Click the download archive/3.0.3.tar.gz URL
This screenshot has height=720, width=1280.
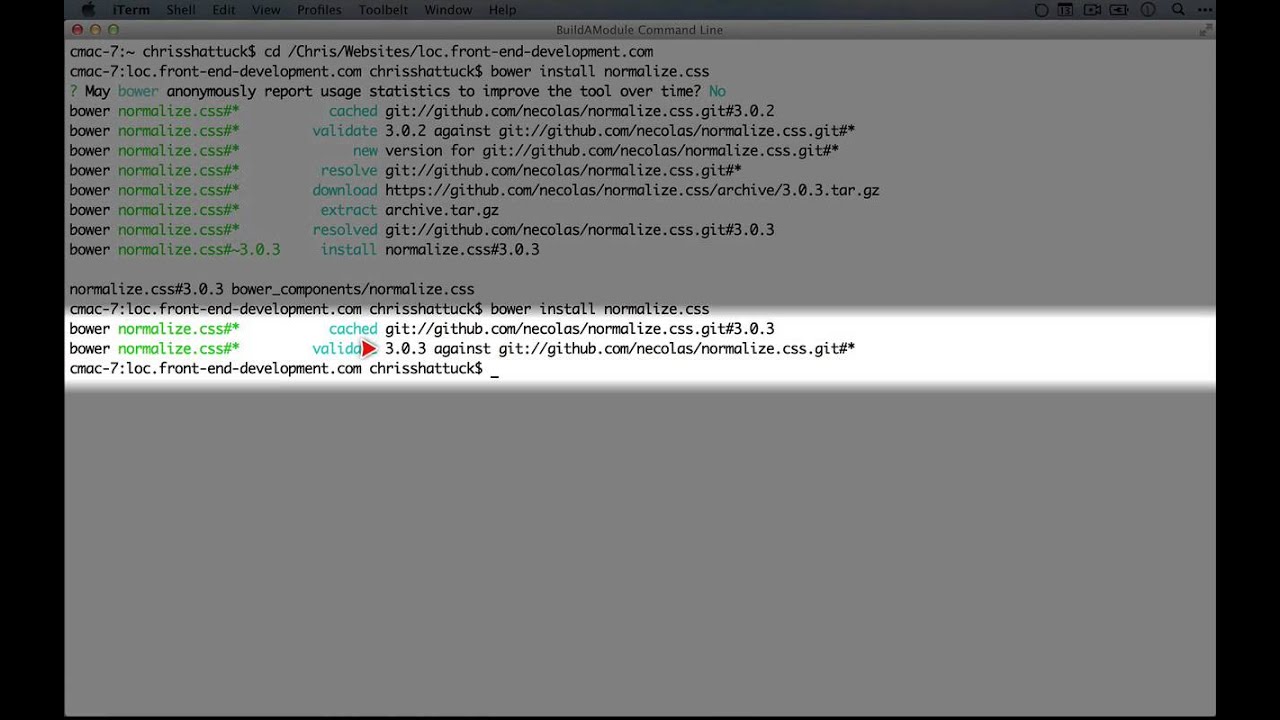632,190
